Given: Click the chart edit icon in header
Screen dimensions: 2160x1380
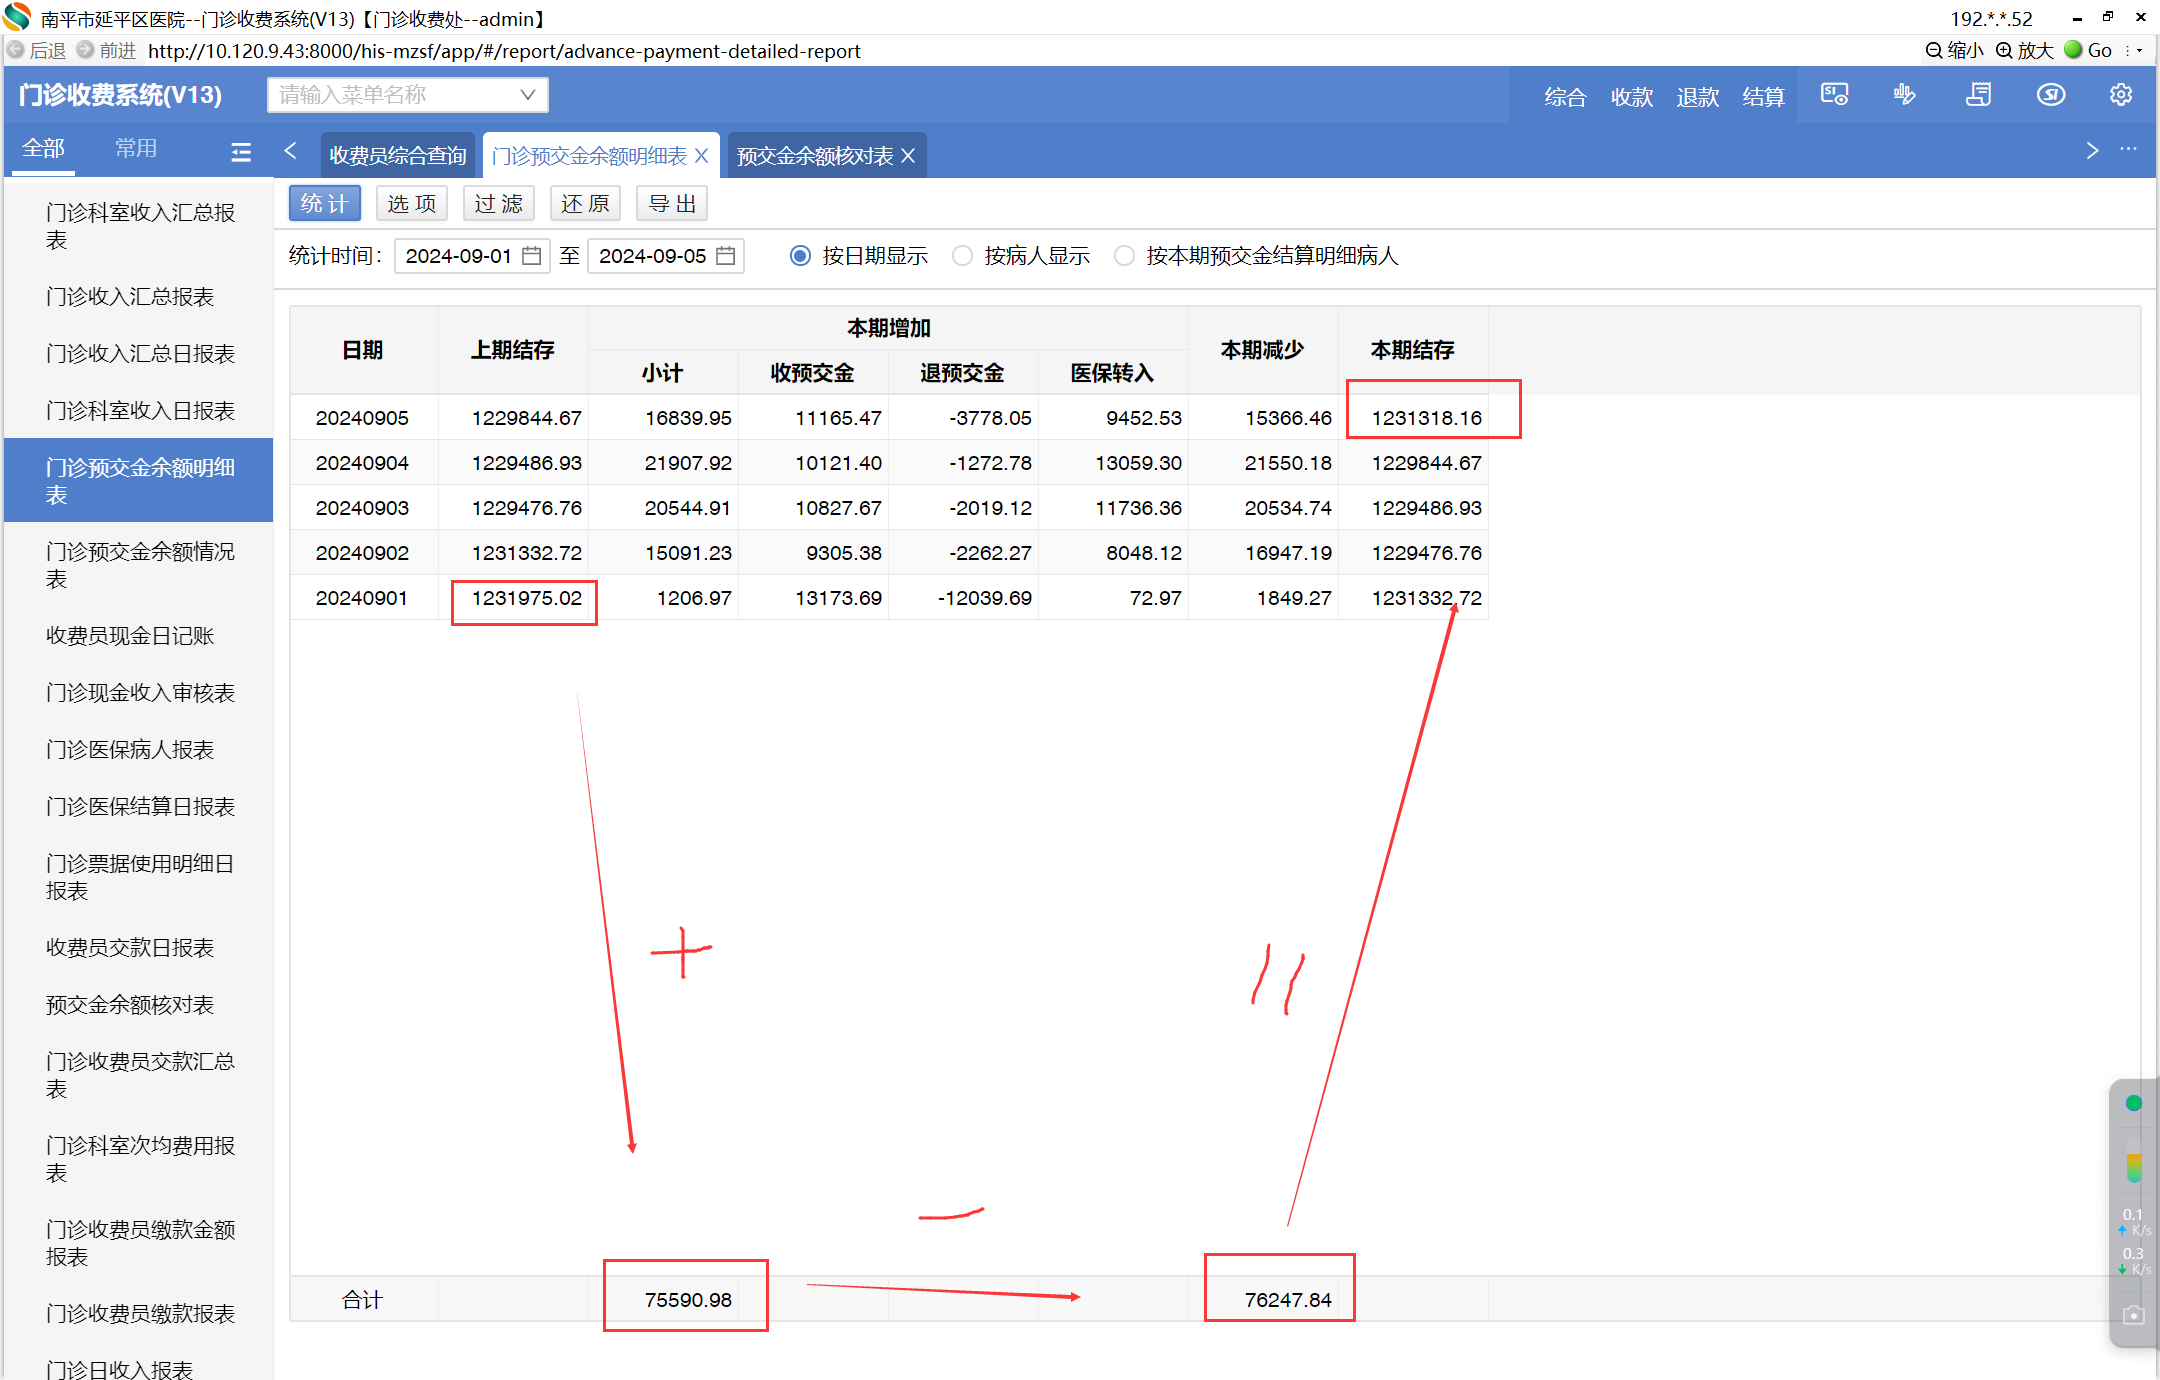Looking at the screenshot, I should coord(1904,95).
